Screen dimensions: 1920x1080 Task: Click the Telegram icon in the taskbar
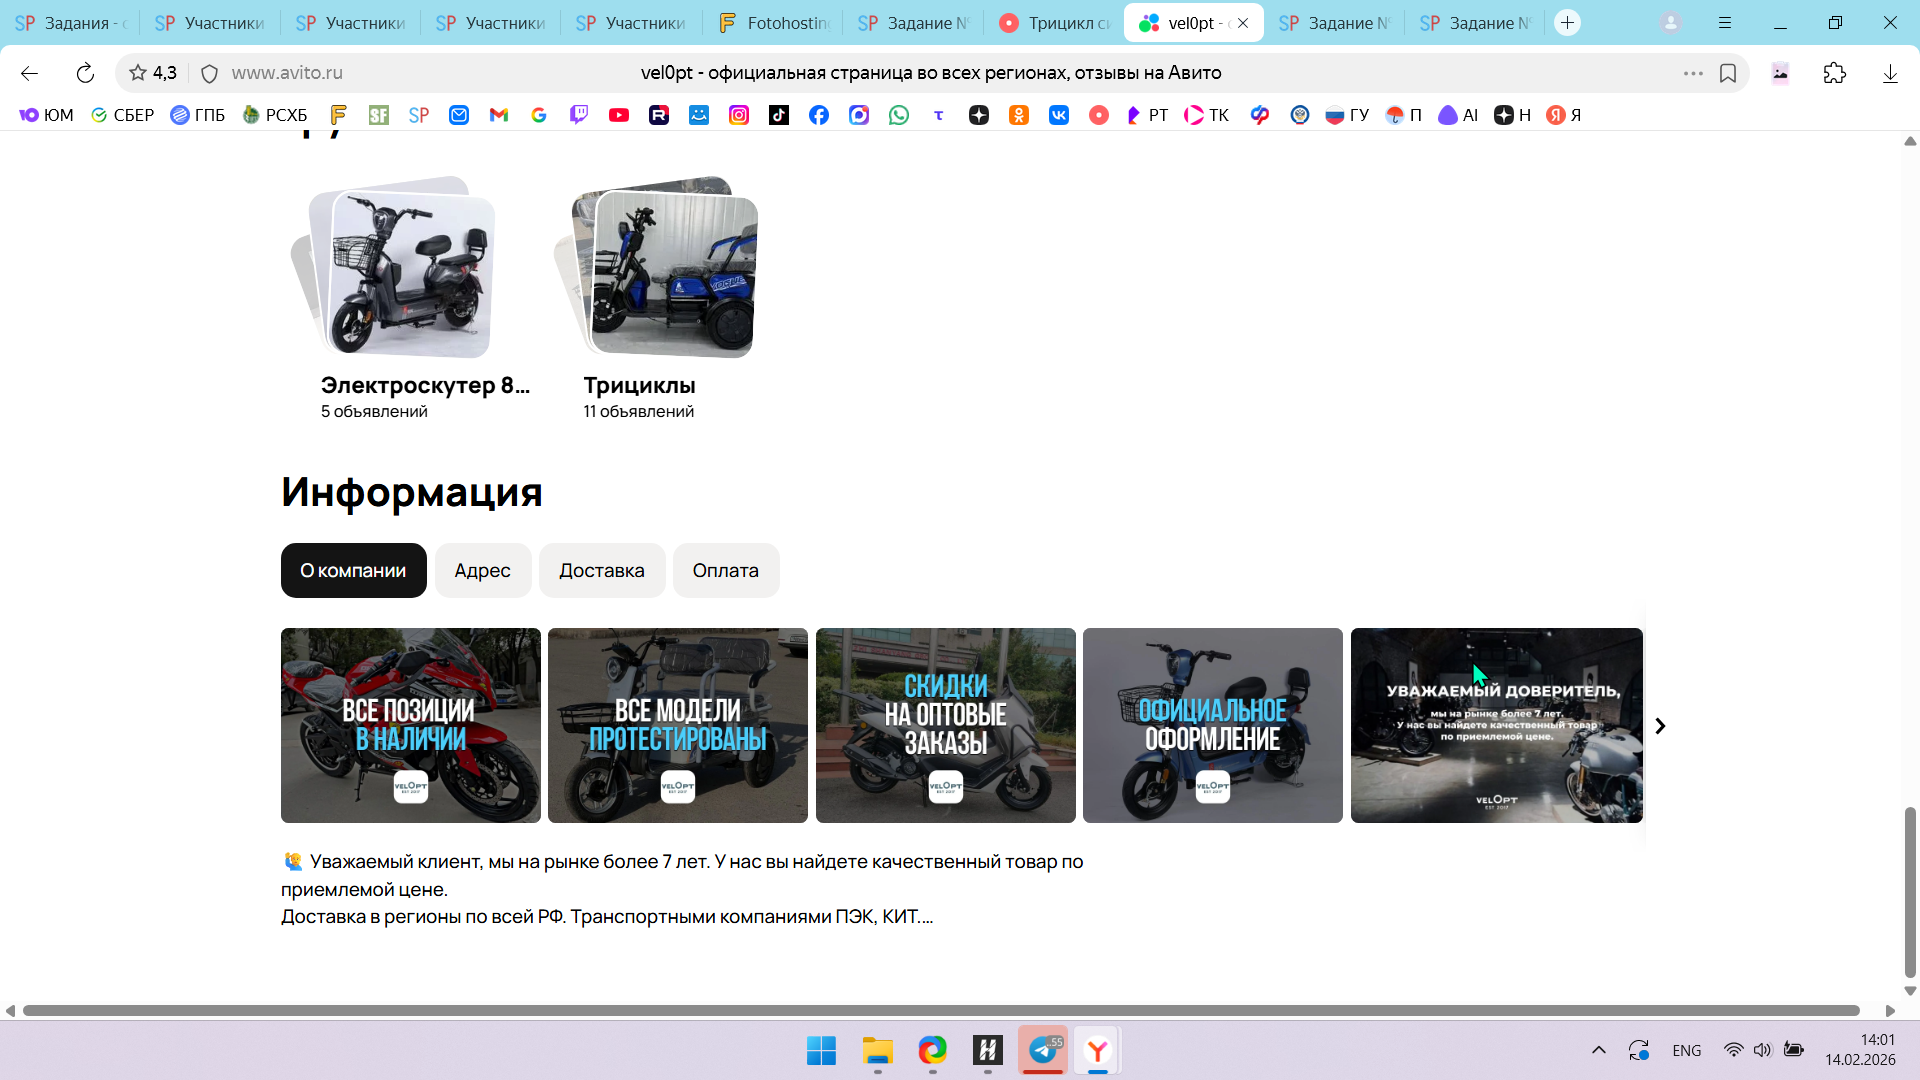pyautogui.click(x=1043, y=1050)
